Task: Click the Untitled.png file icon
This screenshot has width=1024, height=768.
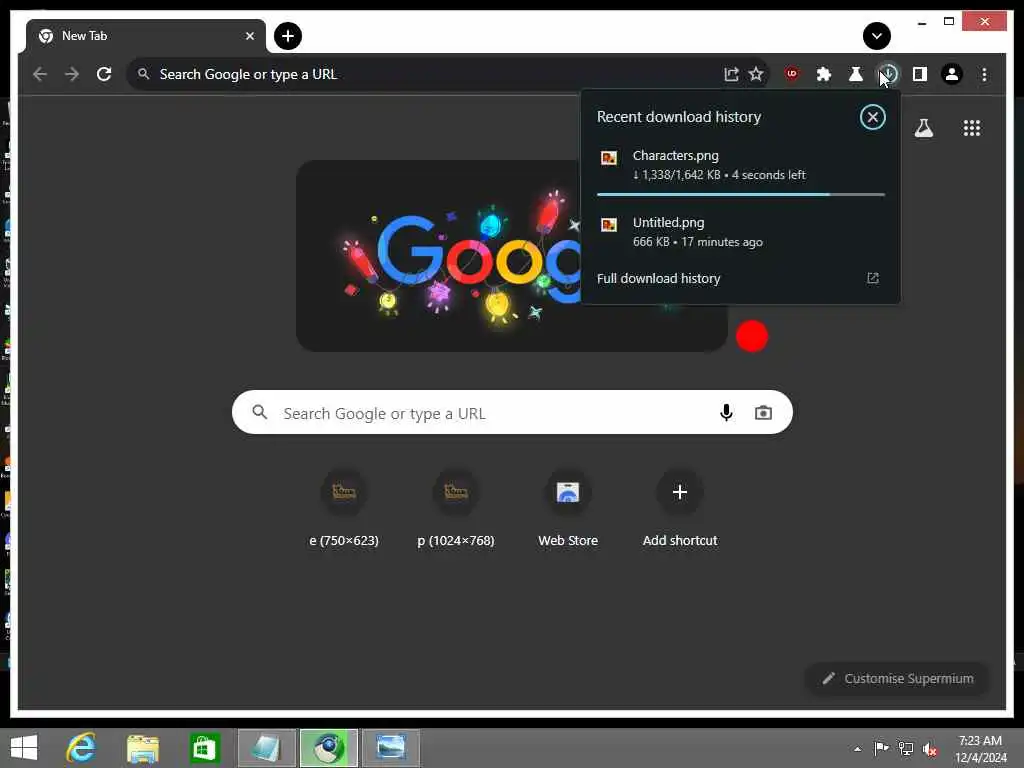Action: coord(609,225)
